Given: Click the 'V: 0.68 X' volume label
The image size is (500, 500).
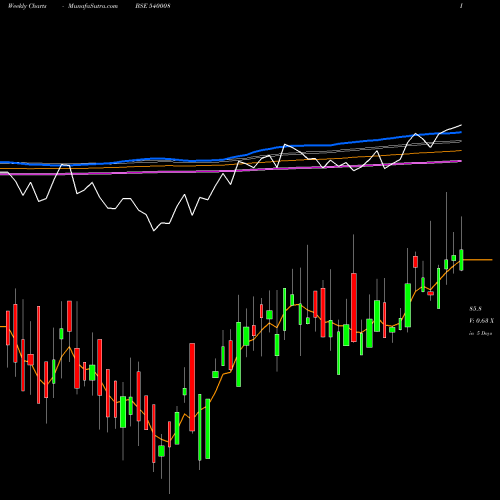Looking at the screenshot, I should [x=481, y=321].
